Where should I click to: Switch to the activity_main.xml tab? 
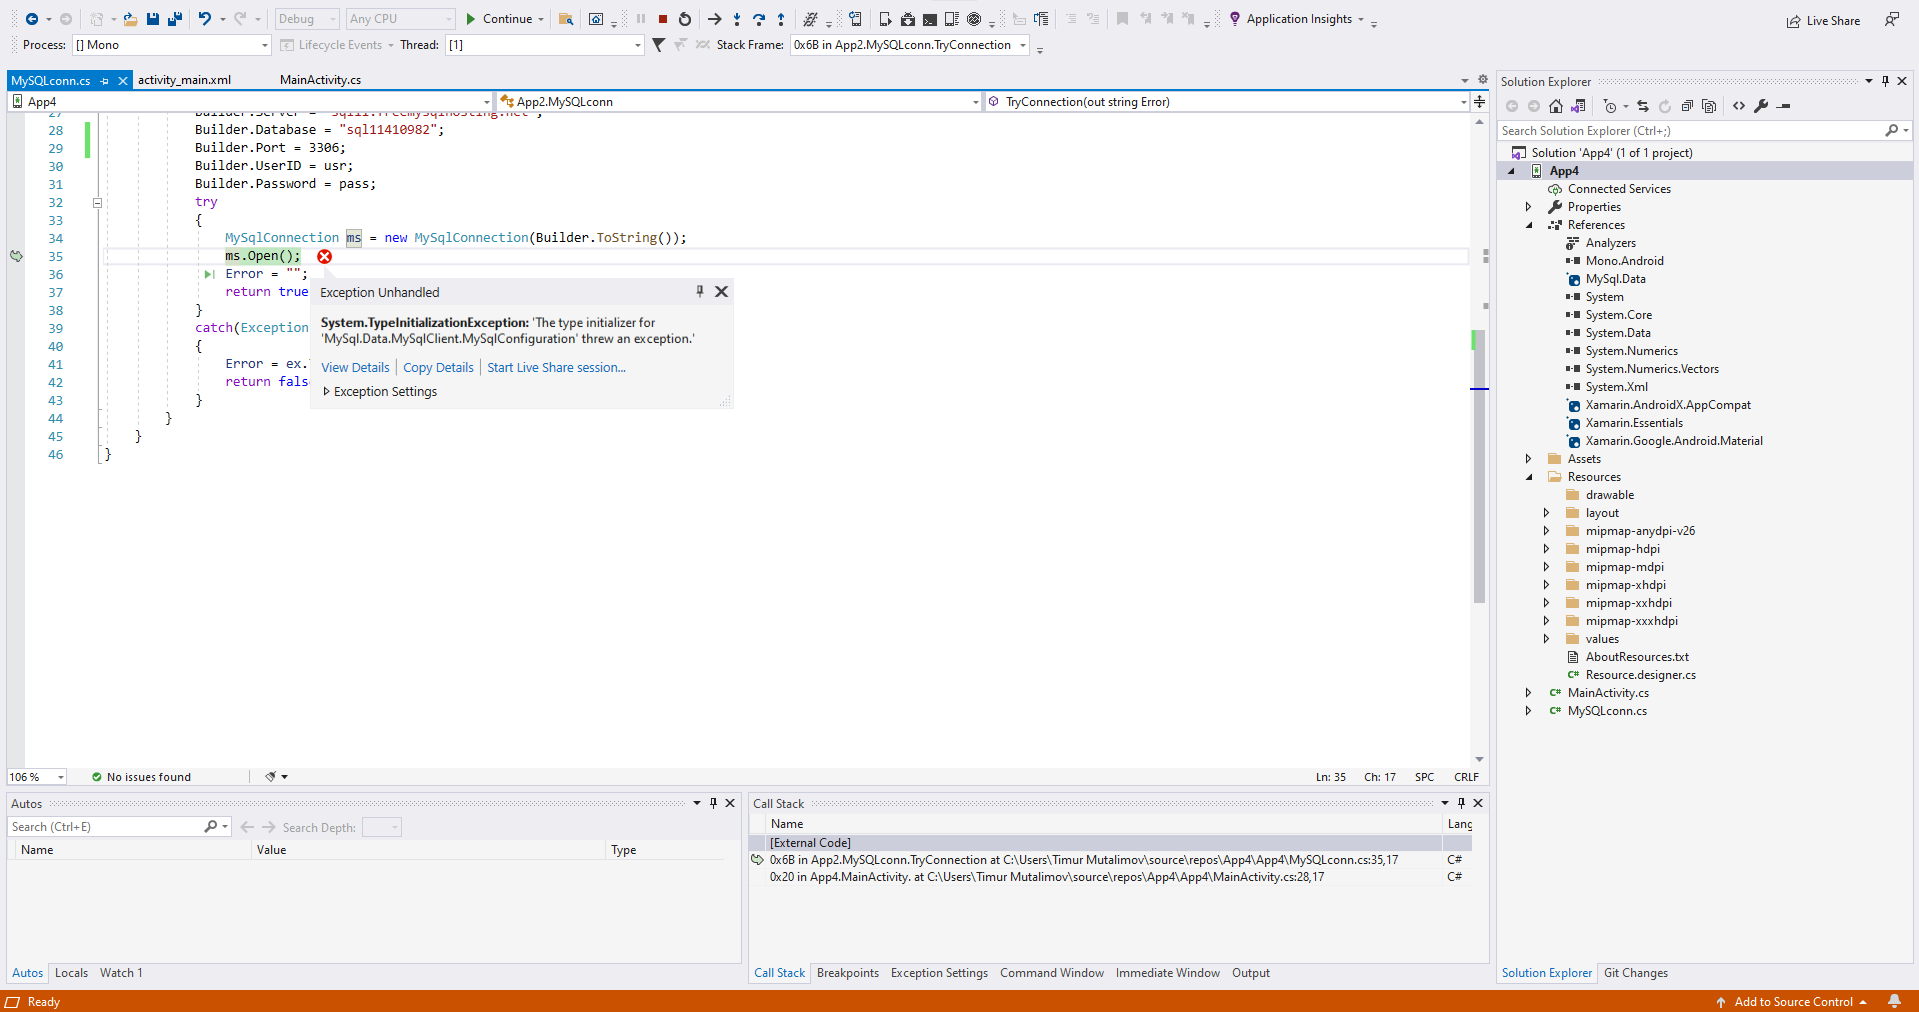[x=184, y=80]
